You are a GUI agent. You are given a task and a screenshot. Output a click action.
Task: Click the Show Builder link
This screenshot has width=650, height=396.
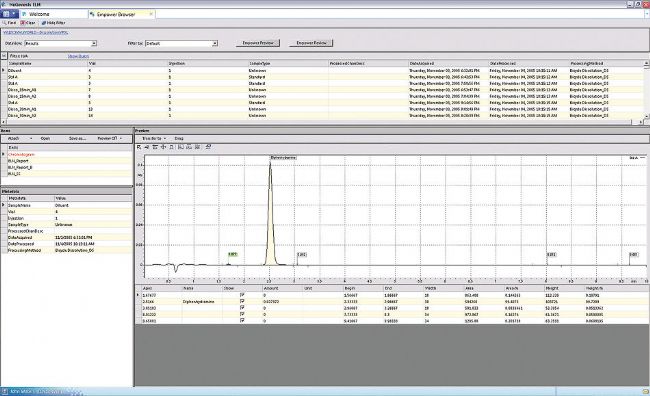(78, 56)
